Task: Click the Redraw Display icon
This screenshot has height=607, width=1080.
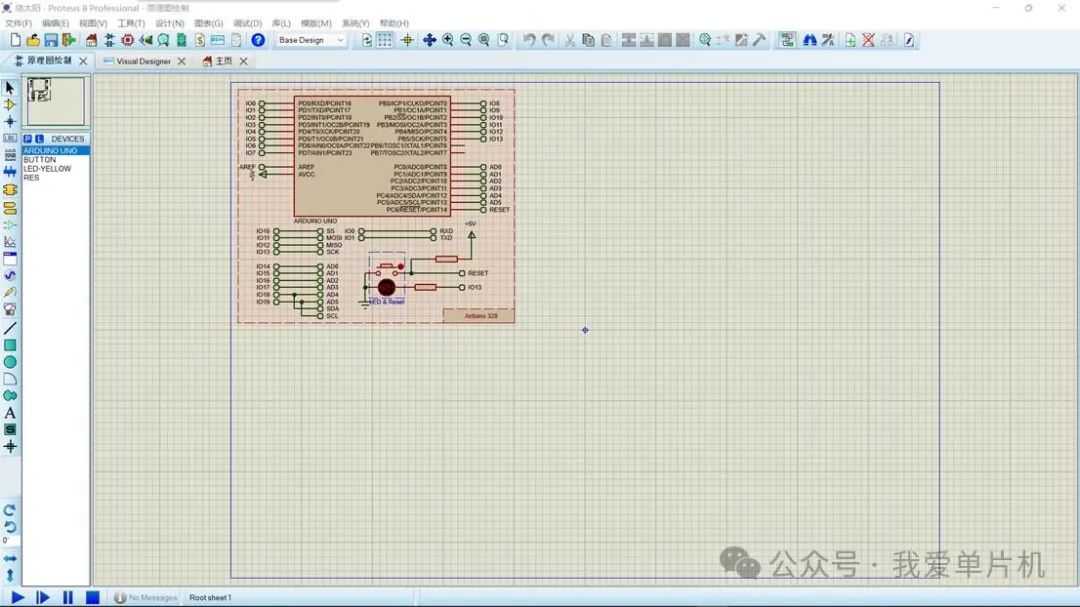Action: tap(367, 40)
